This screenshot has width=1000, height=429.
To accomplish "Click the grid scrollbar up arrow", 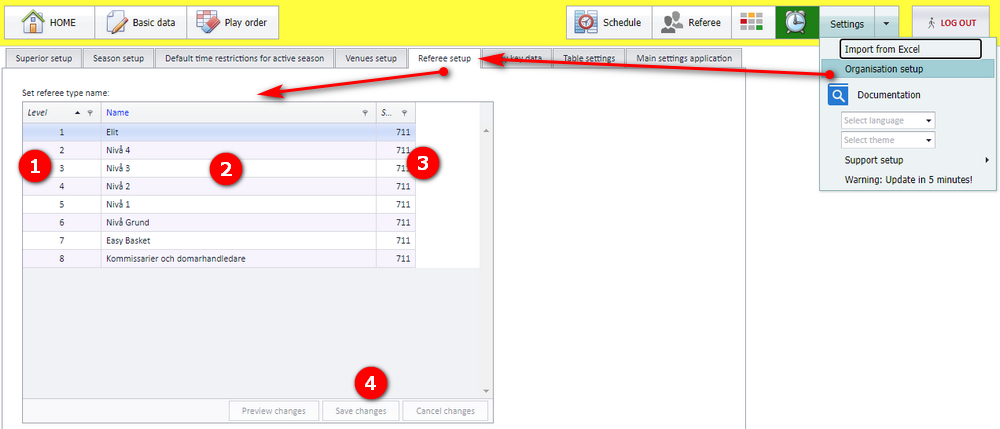I will tap(486, 131).
